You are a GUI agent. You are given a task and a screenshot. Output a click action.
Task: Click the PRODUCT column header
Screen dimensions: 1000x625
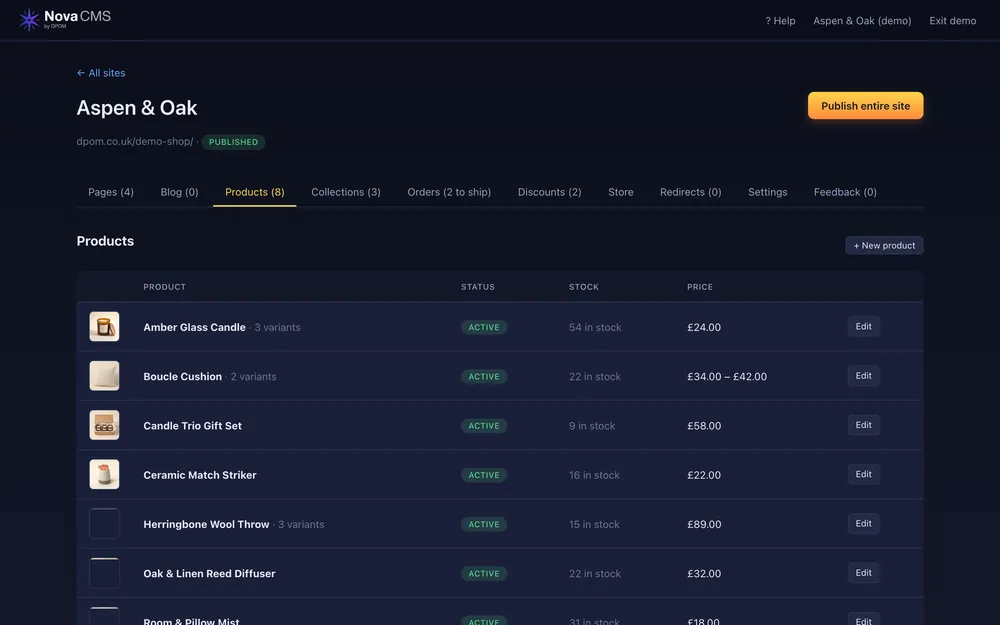tap(165, 287)
